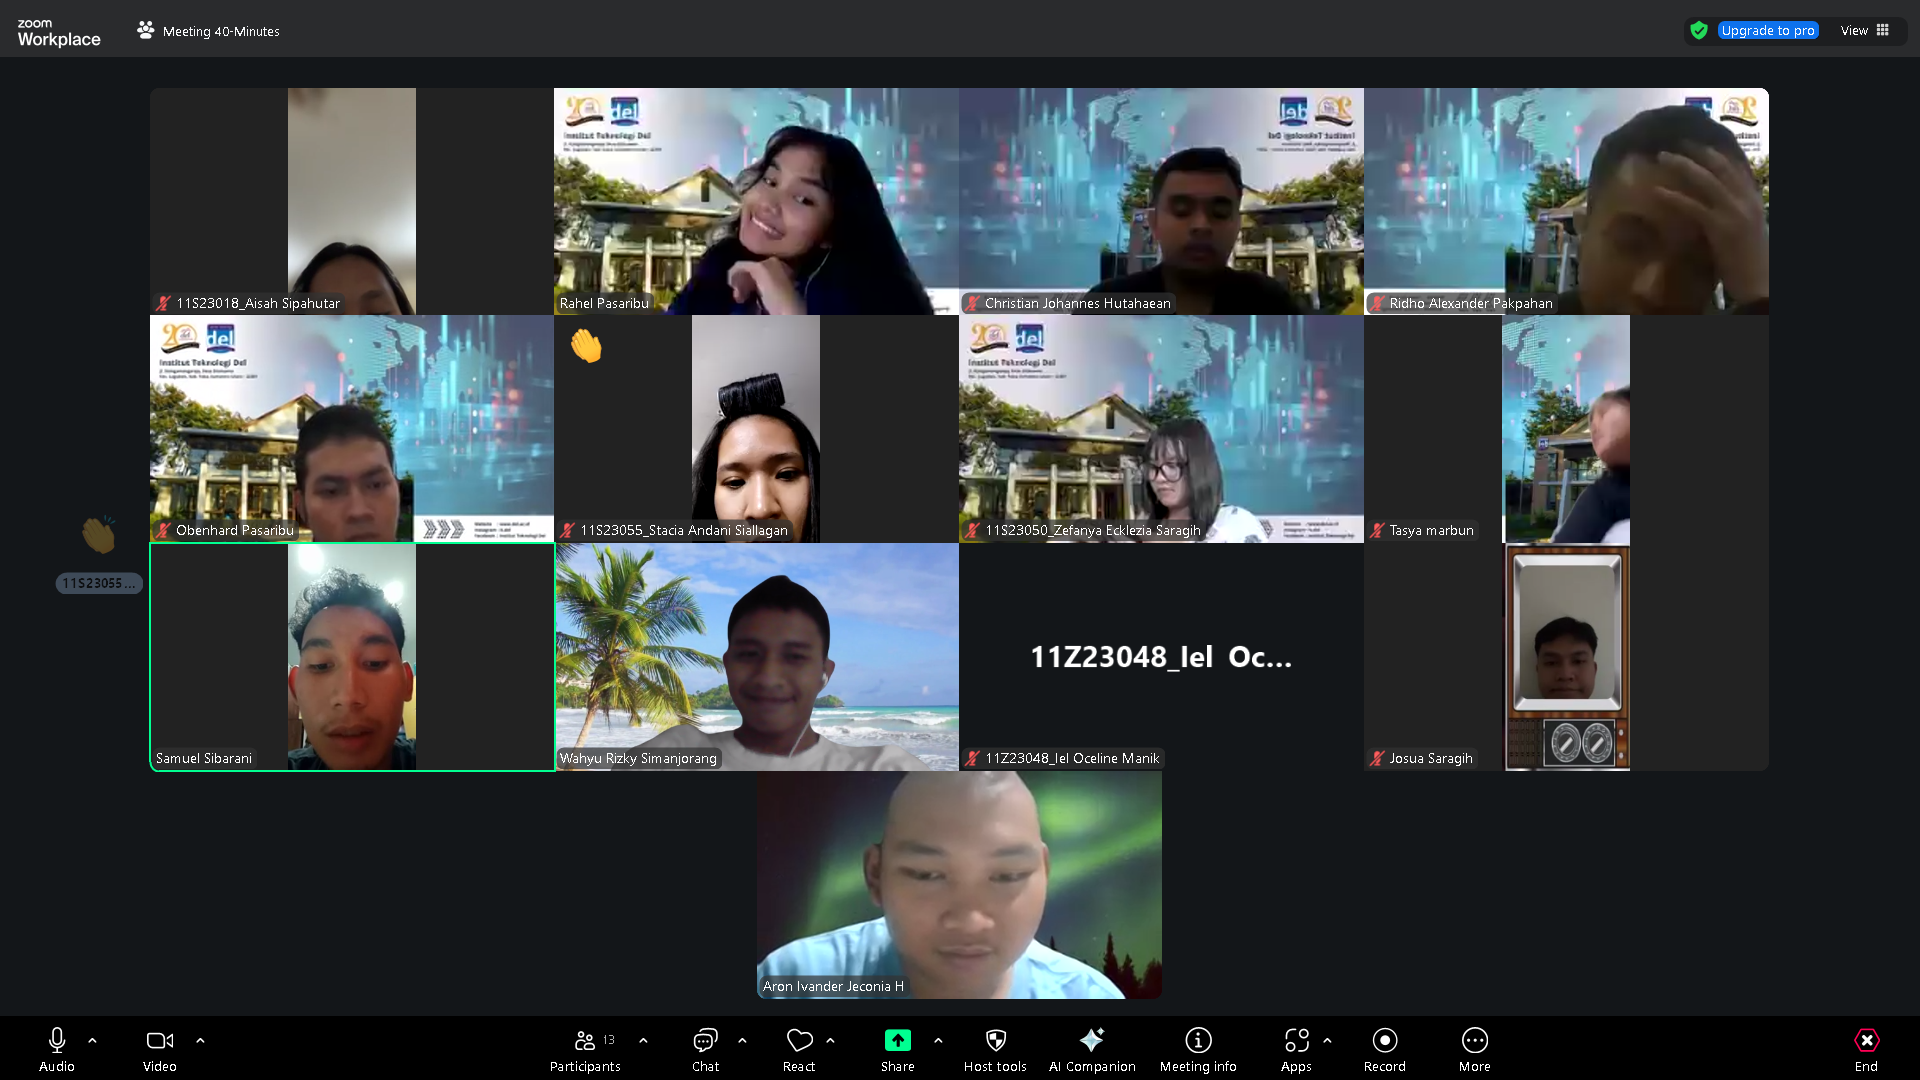1920x1080 pixels.
Task: Click the green encryption shield icon
Action: click(1698, 31)
